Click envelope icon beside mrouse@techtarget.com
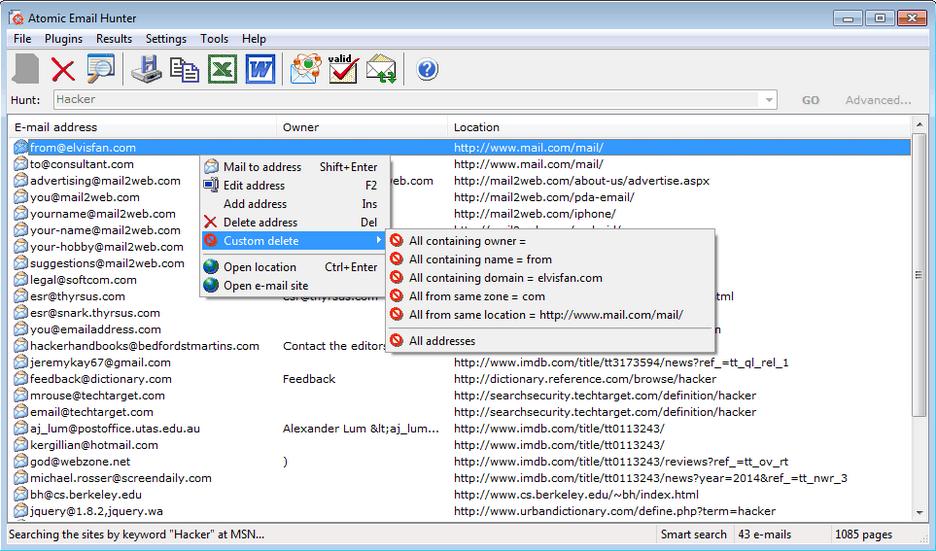936x551 pixels. [x=21, y=395]
